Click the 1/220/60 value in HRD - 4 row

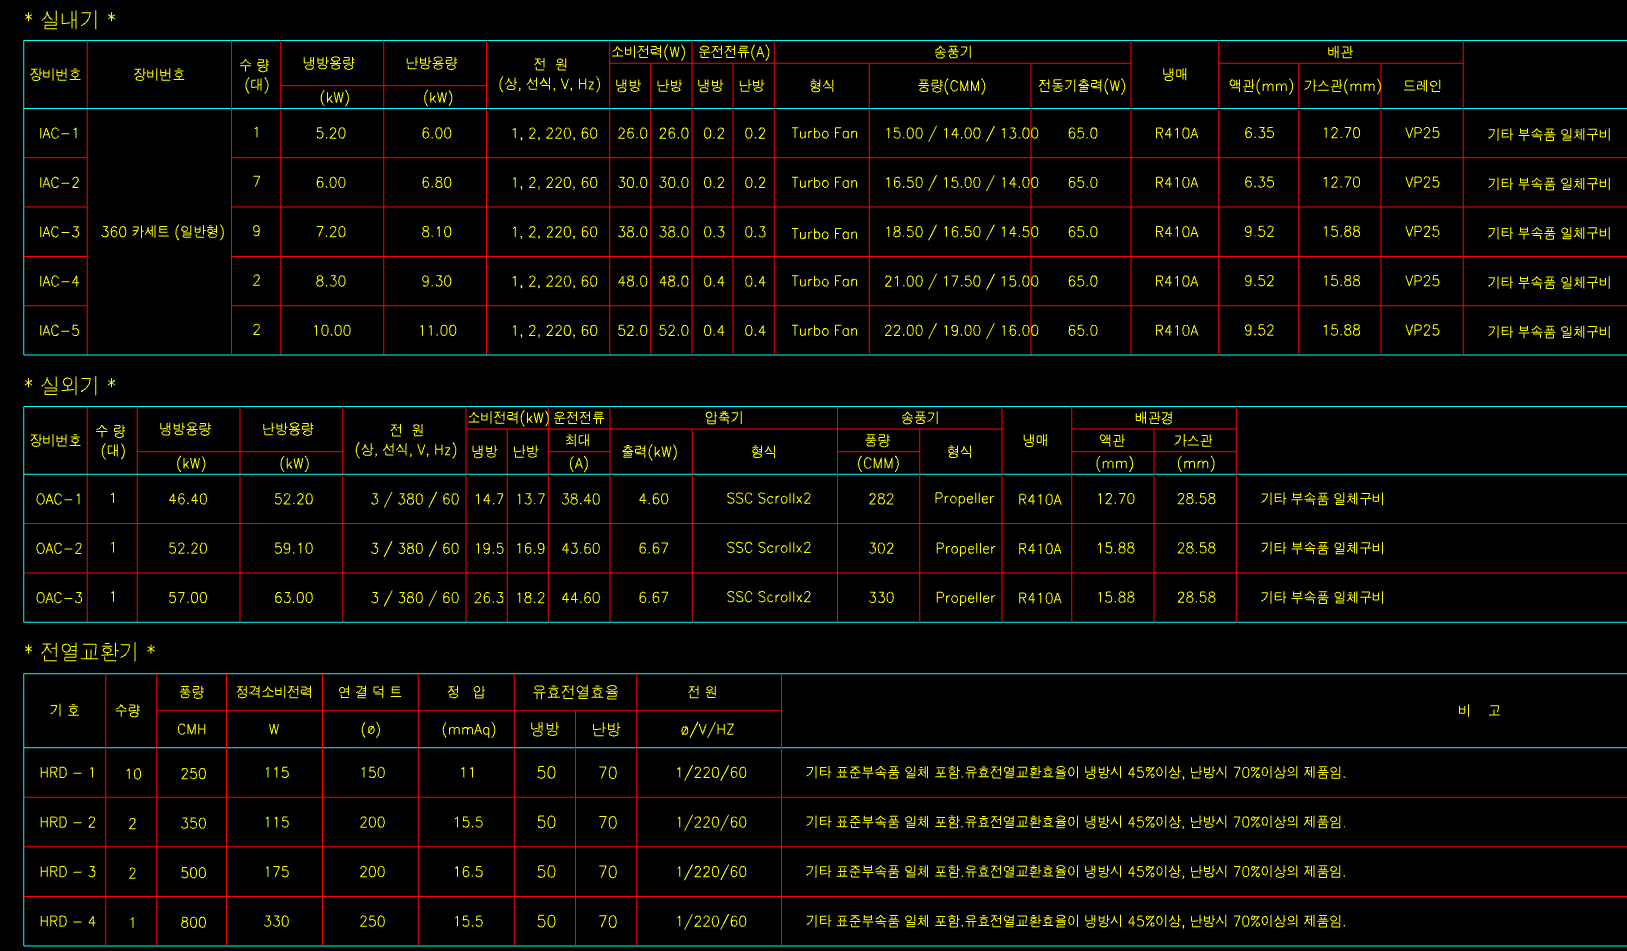[x=710, y=921]
